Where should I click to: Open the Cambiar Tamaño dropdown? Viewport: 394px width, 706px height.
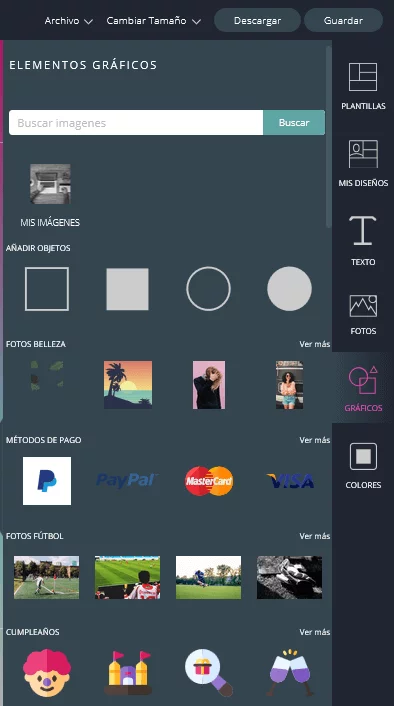[x=154, y=21]
